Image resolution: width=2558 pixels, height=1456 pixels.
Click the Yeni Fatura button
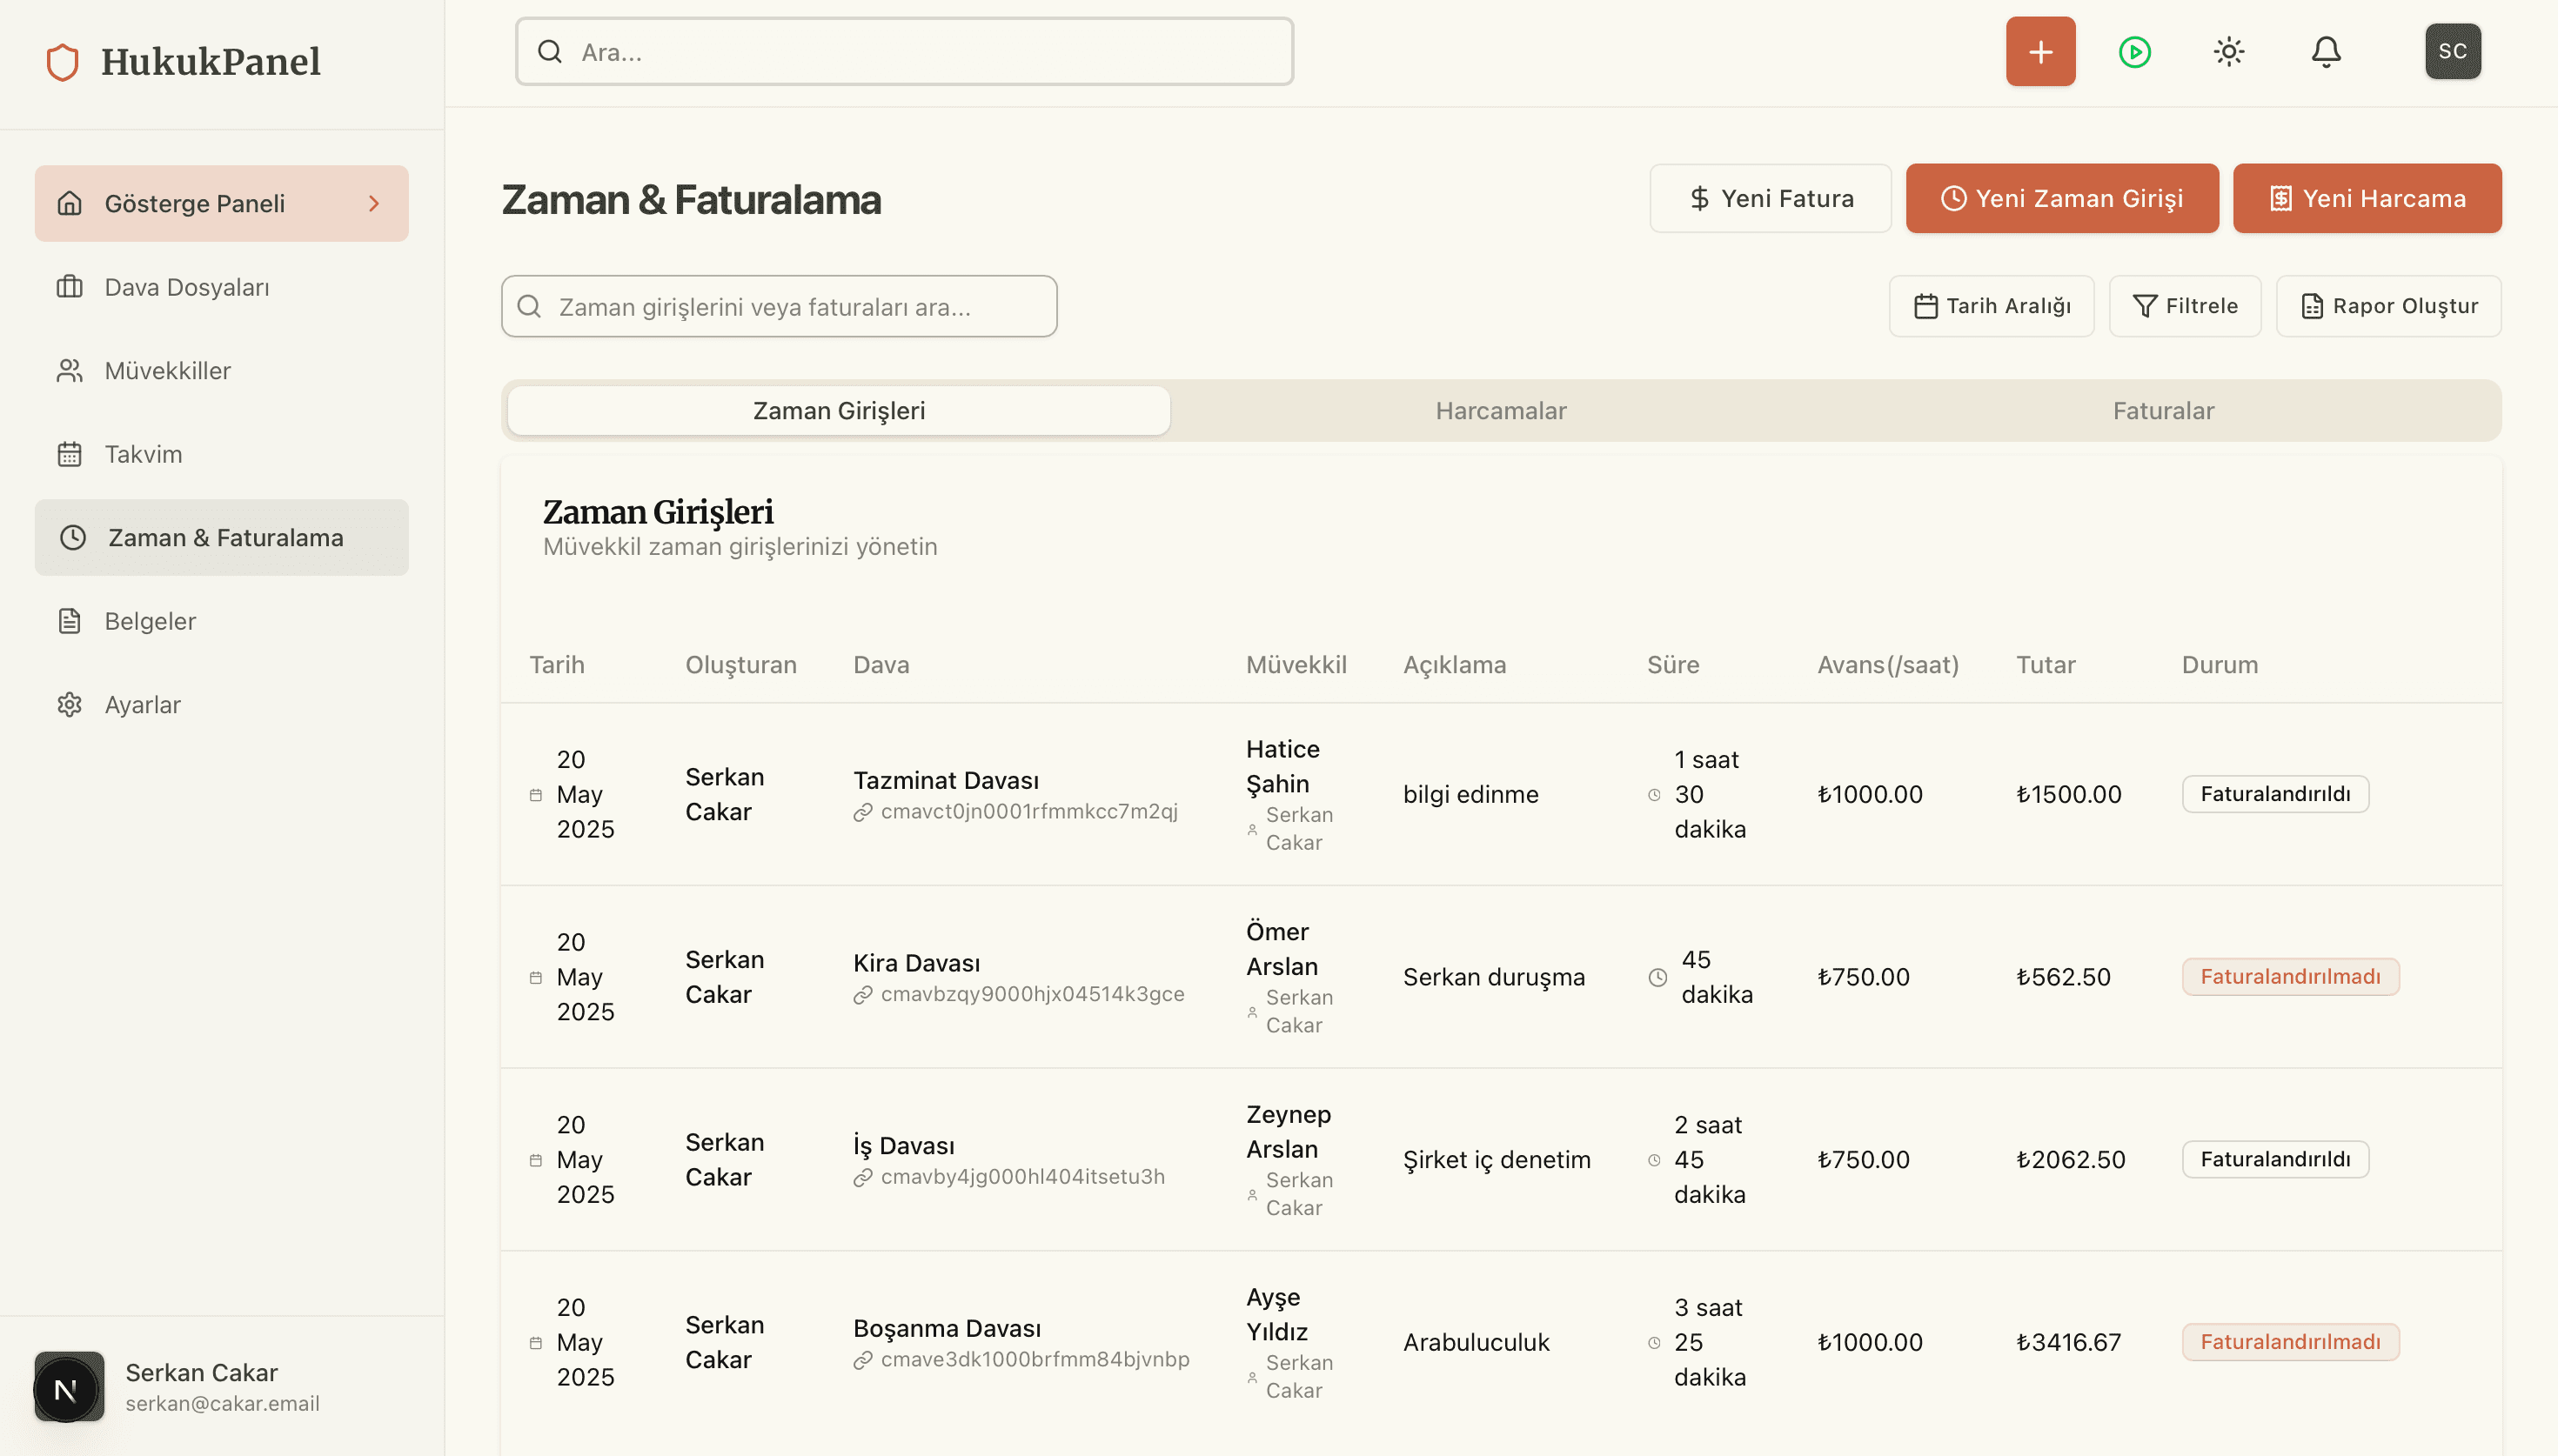point(1769,199)
